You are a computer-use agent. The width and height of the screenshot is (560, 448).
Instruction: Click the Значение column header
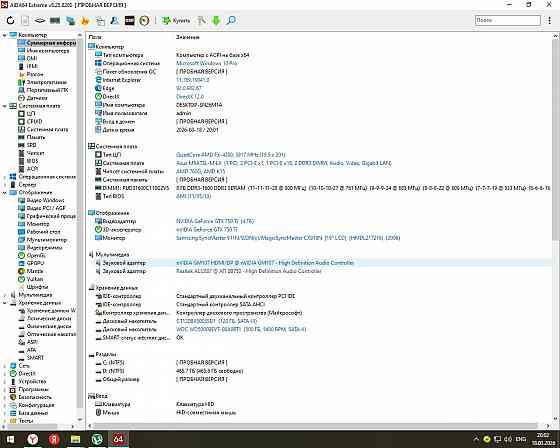[188, 37]
